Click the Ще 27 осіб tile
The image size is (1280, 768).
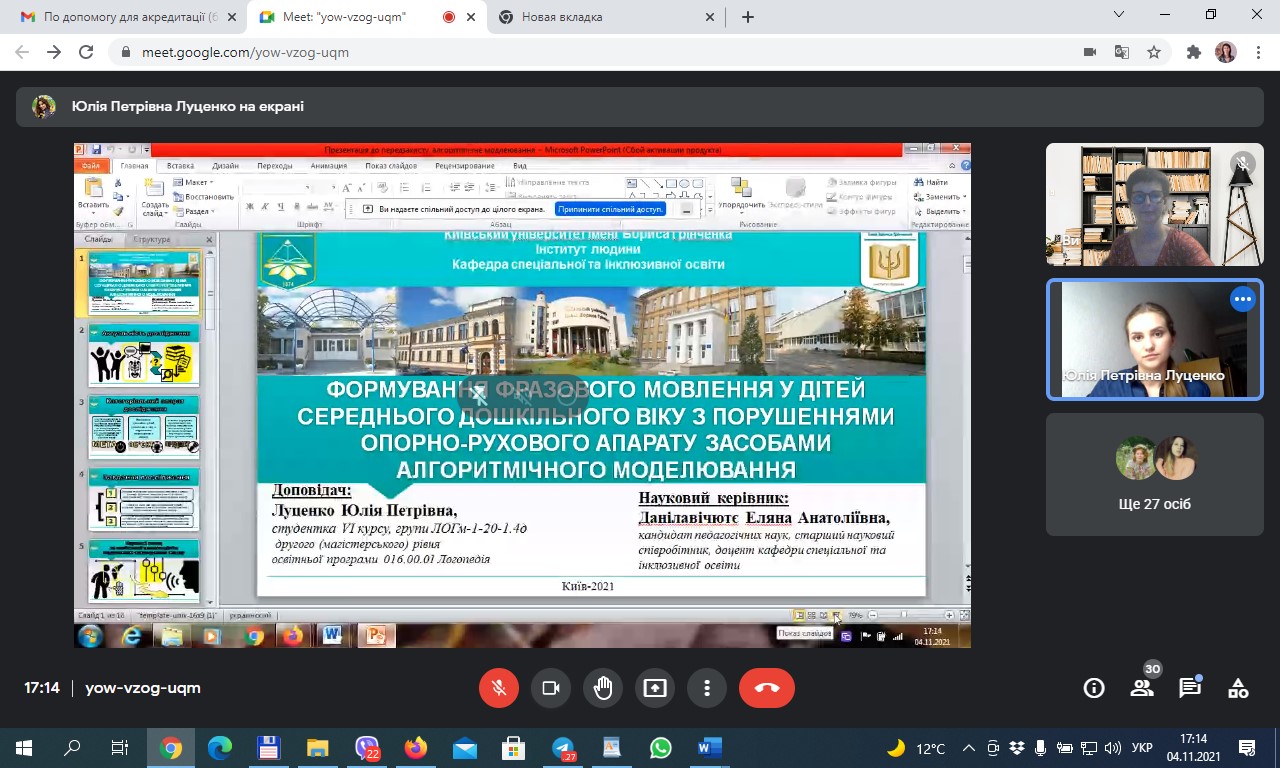coord(1155,474)
